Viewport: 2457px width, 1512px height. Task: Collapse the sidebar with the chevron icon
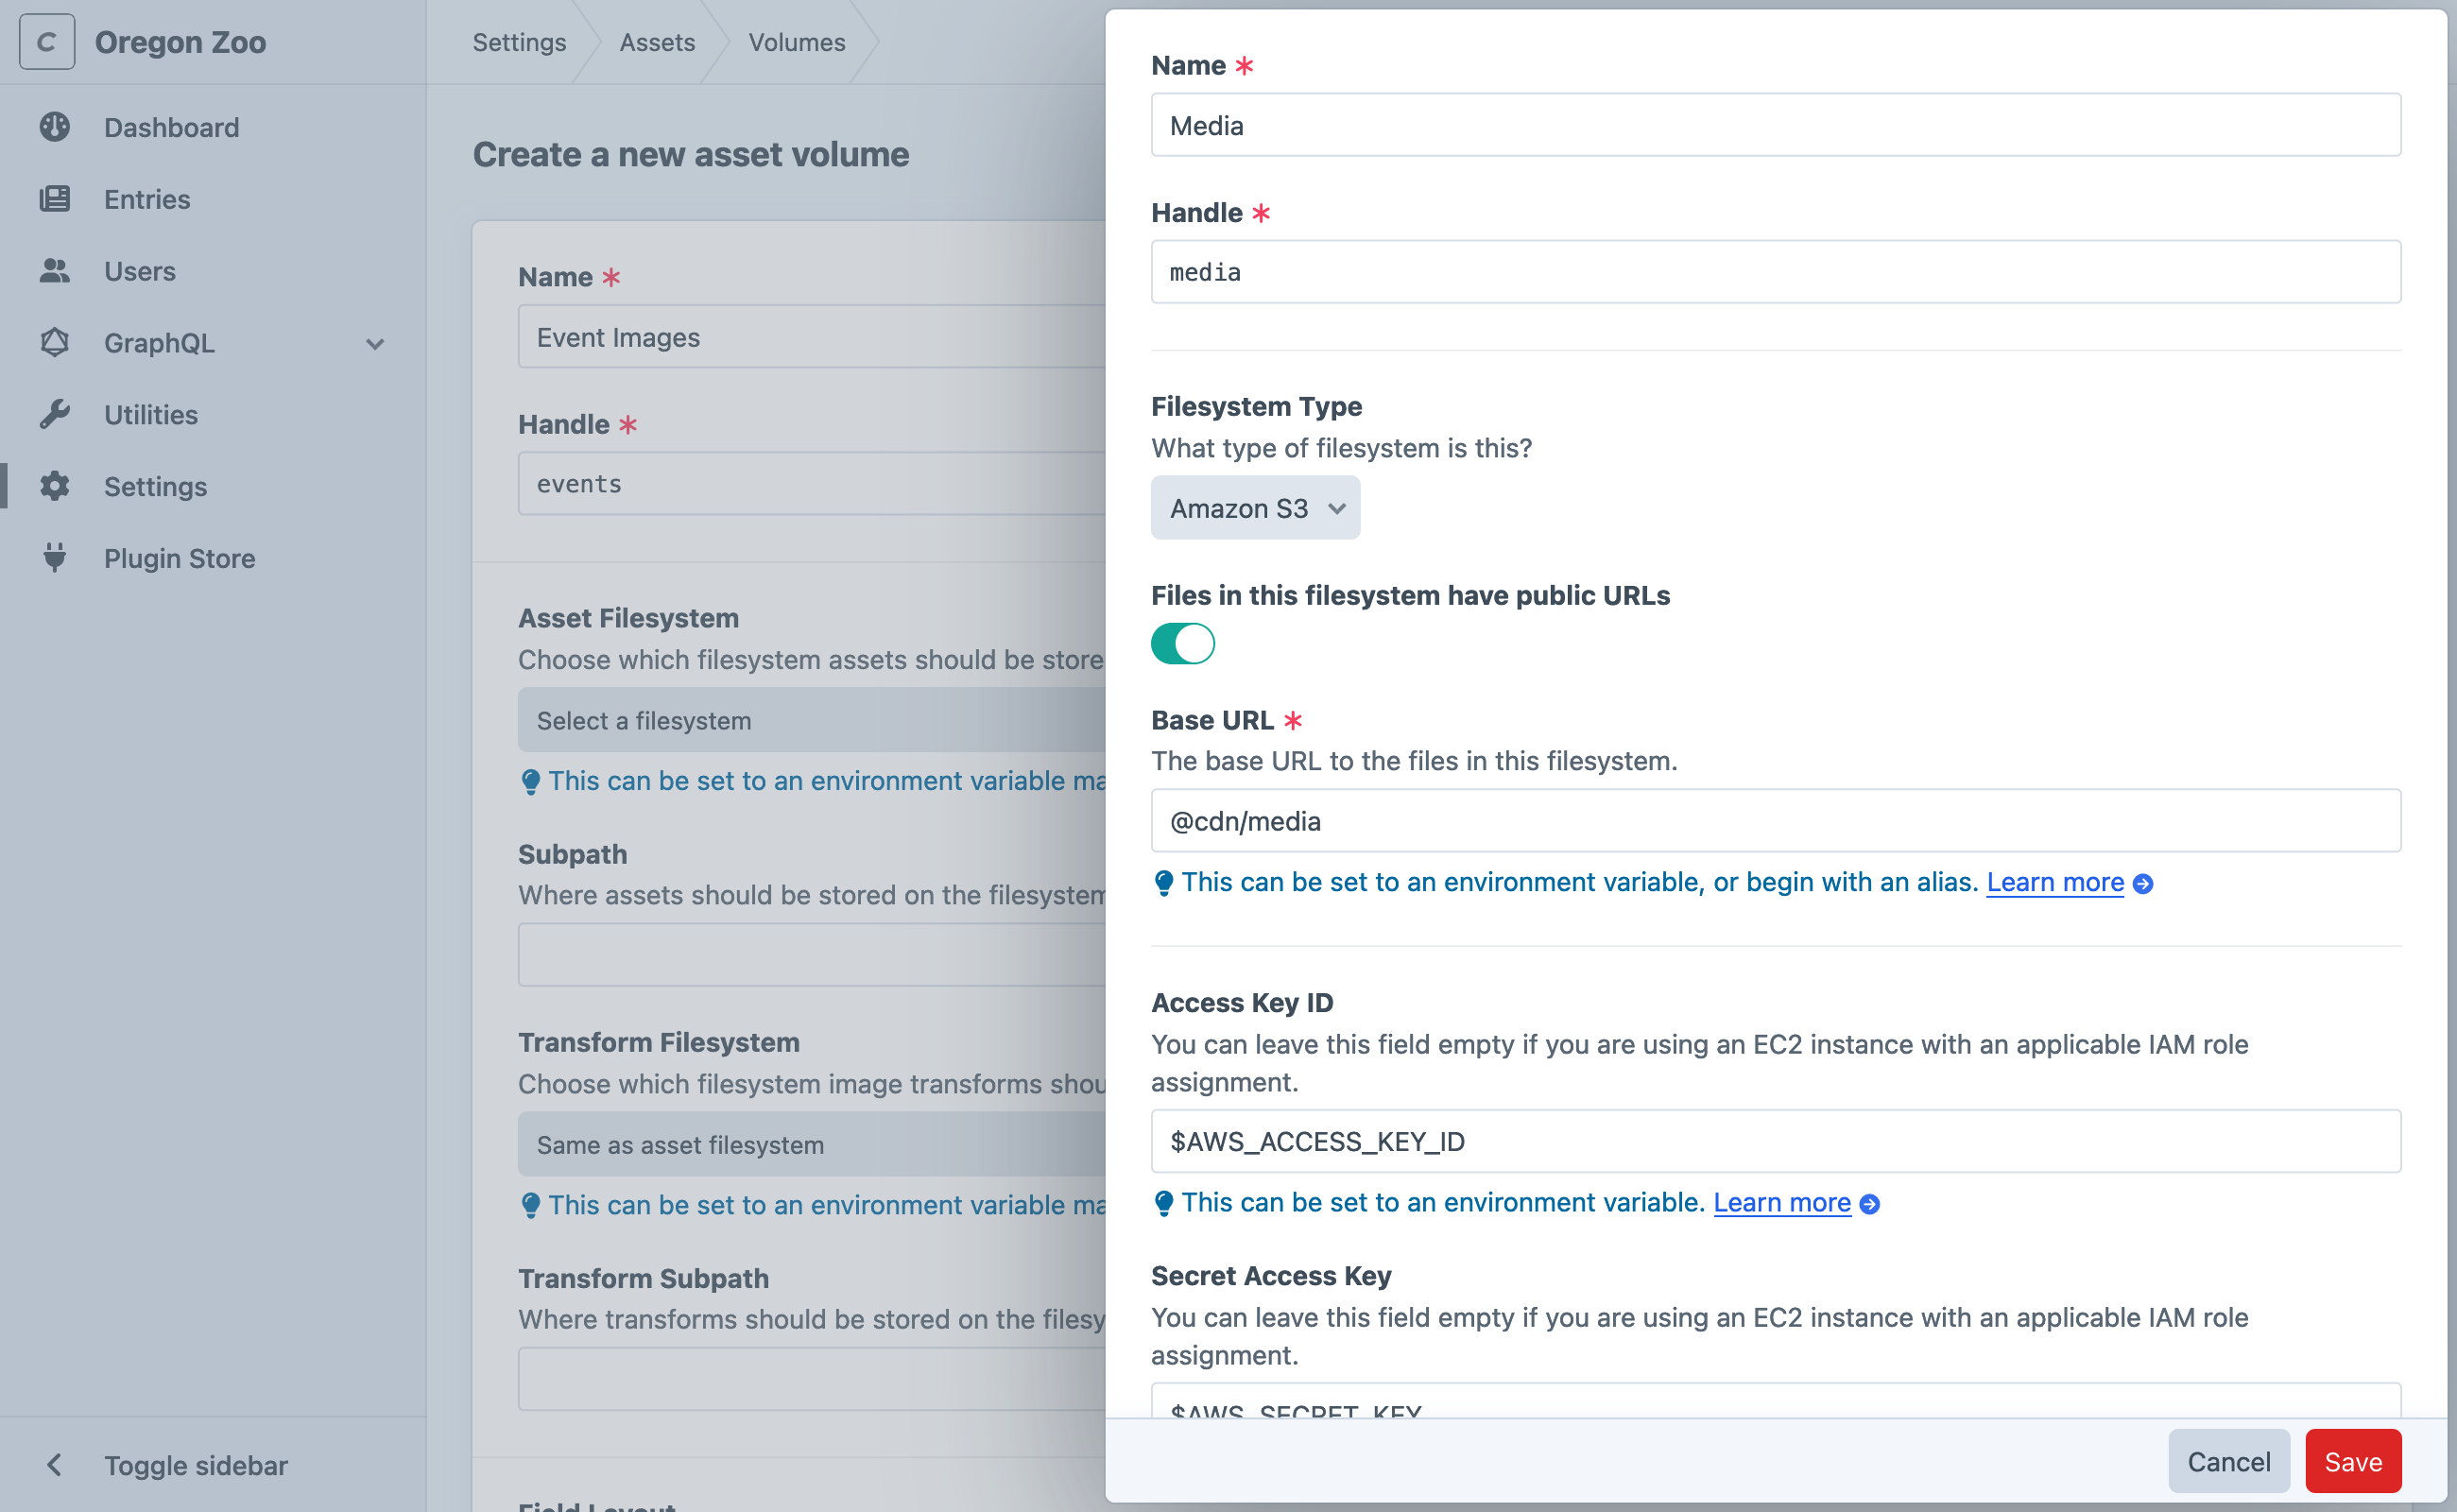(55, 1464)
